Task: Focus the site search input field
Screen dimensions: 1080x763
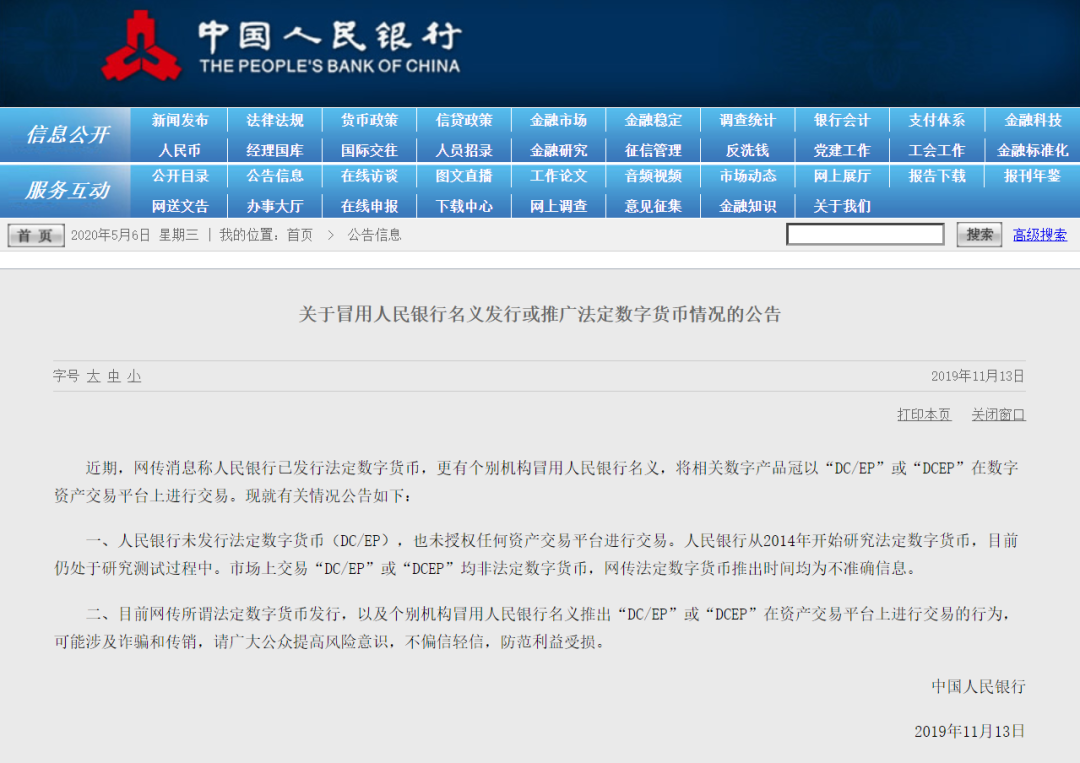Action: [x=865, y=235]
